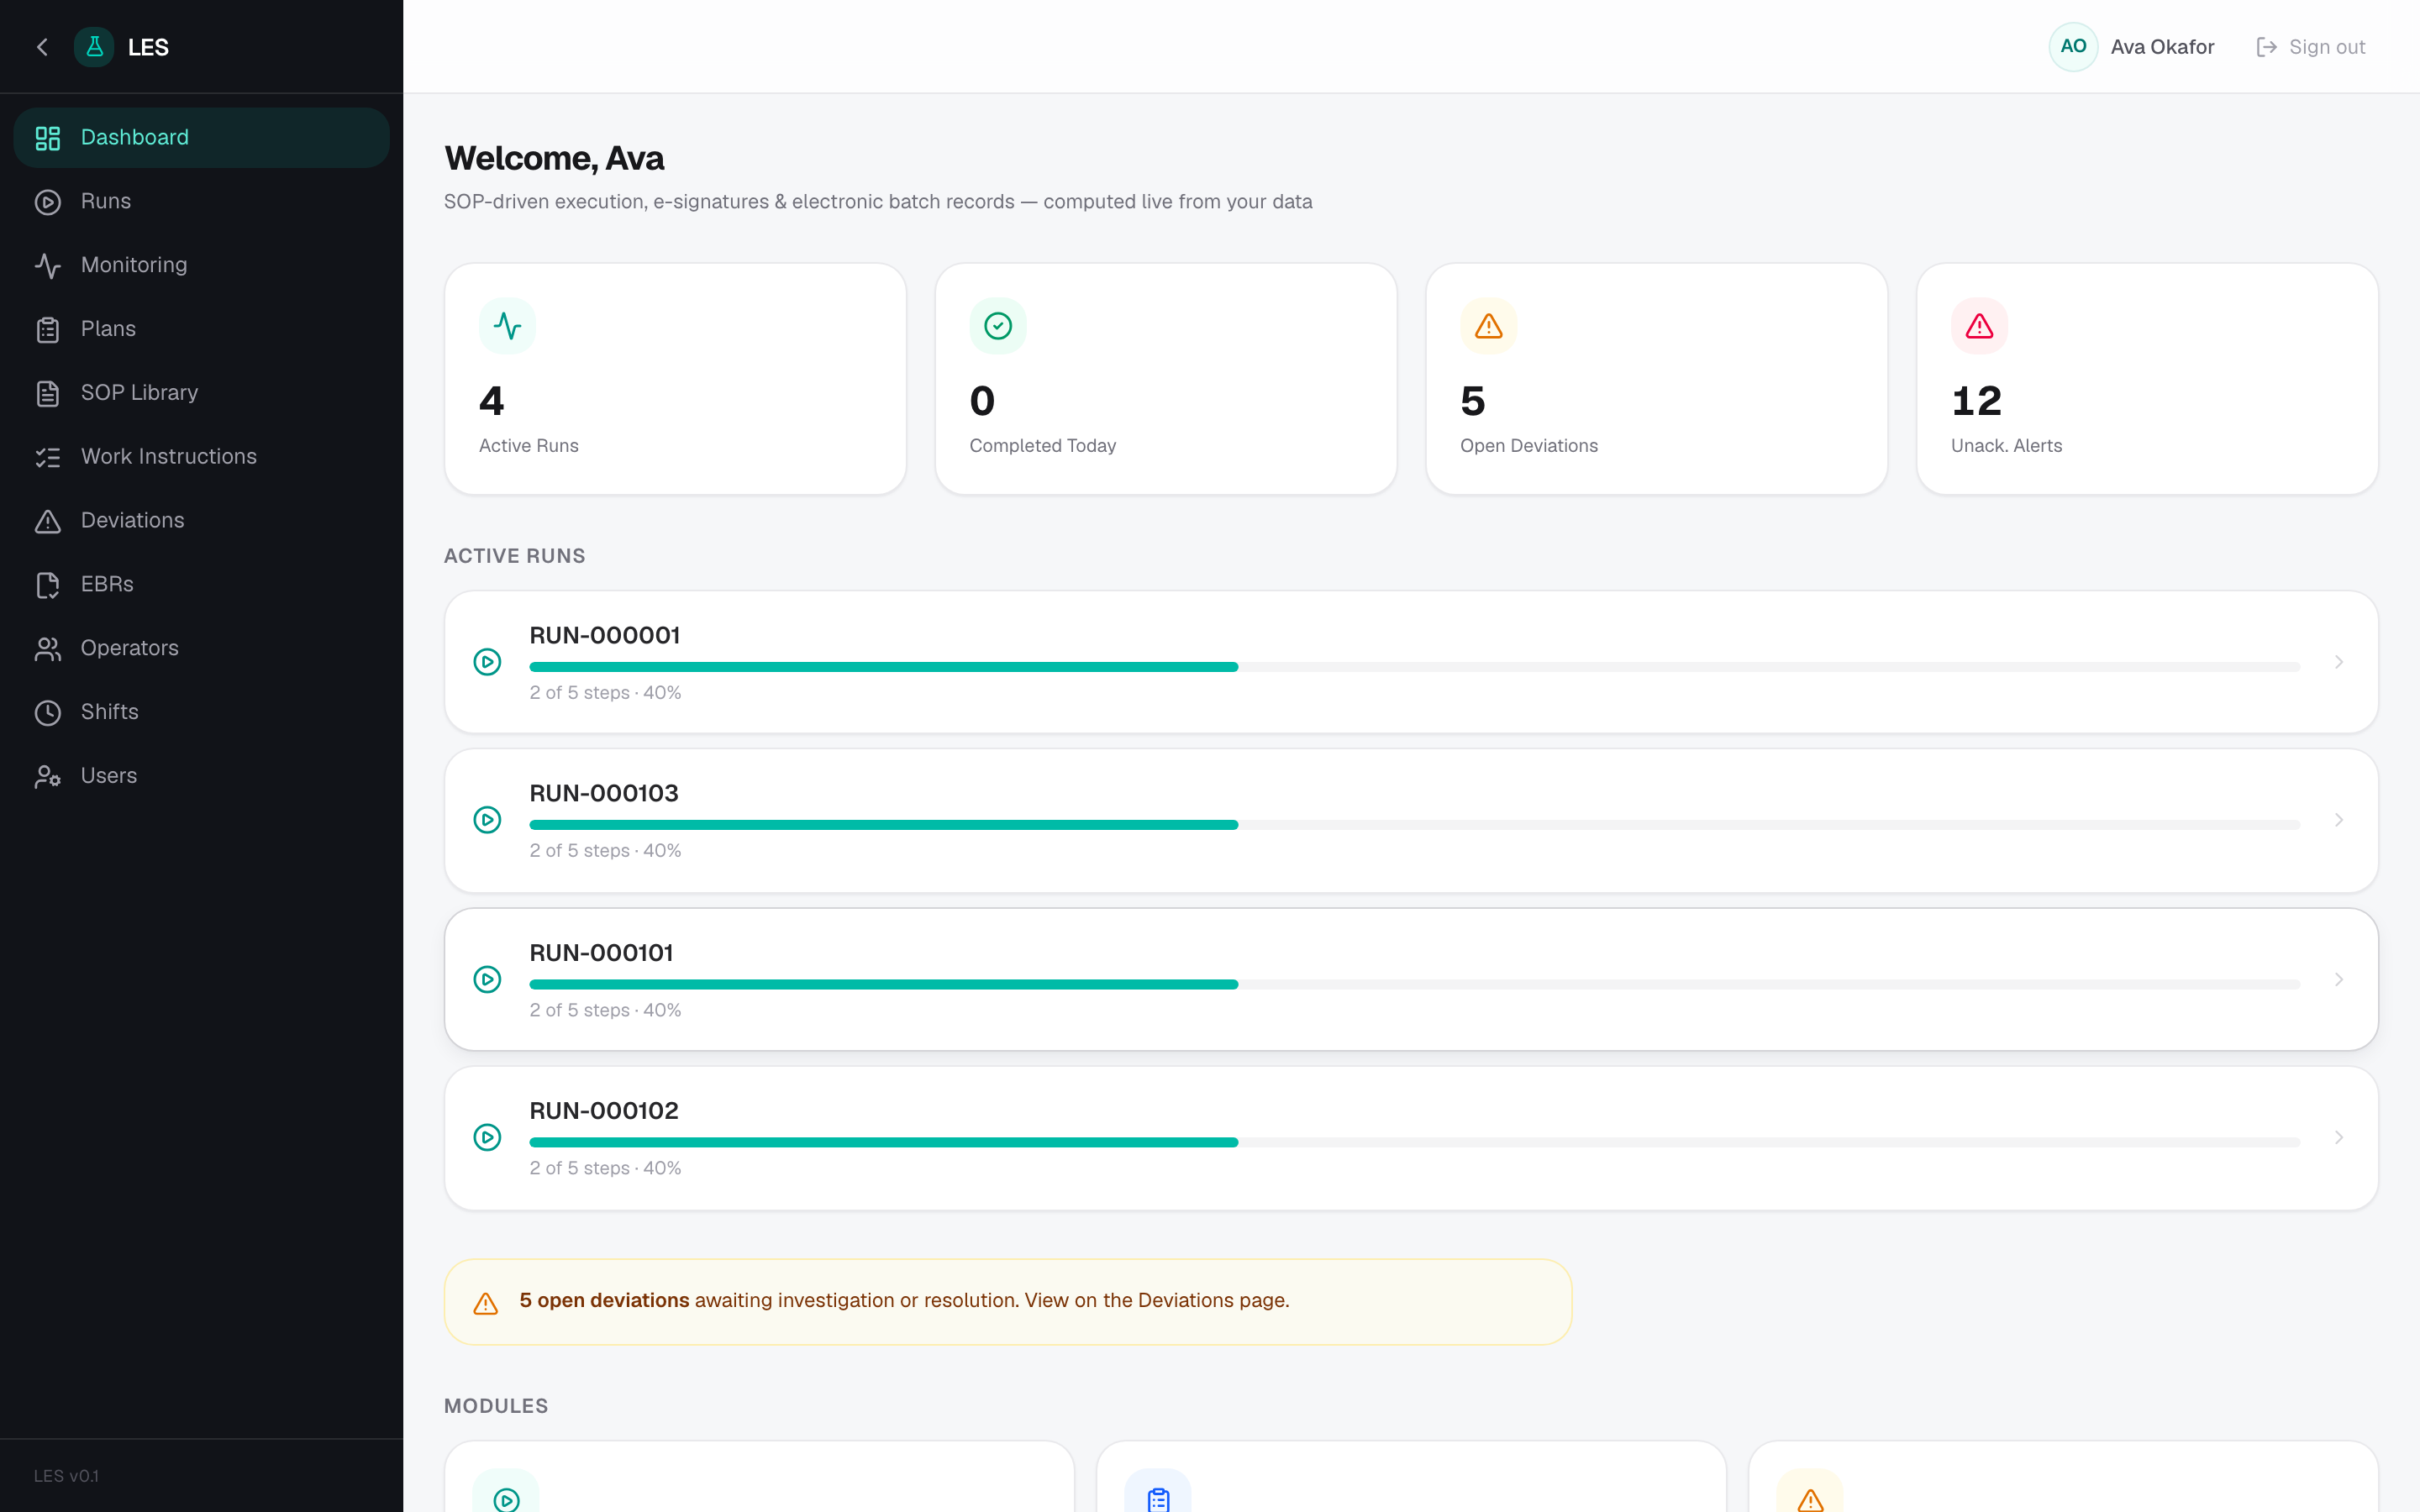Screen dimensions: 2420x1512
Task: Open SOP Library in sidebar
Action: (201, 394)
